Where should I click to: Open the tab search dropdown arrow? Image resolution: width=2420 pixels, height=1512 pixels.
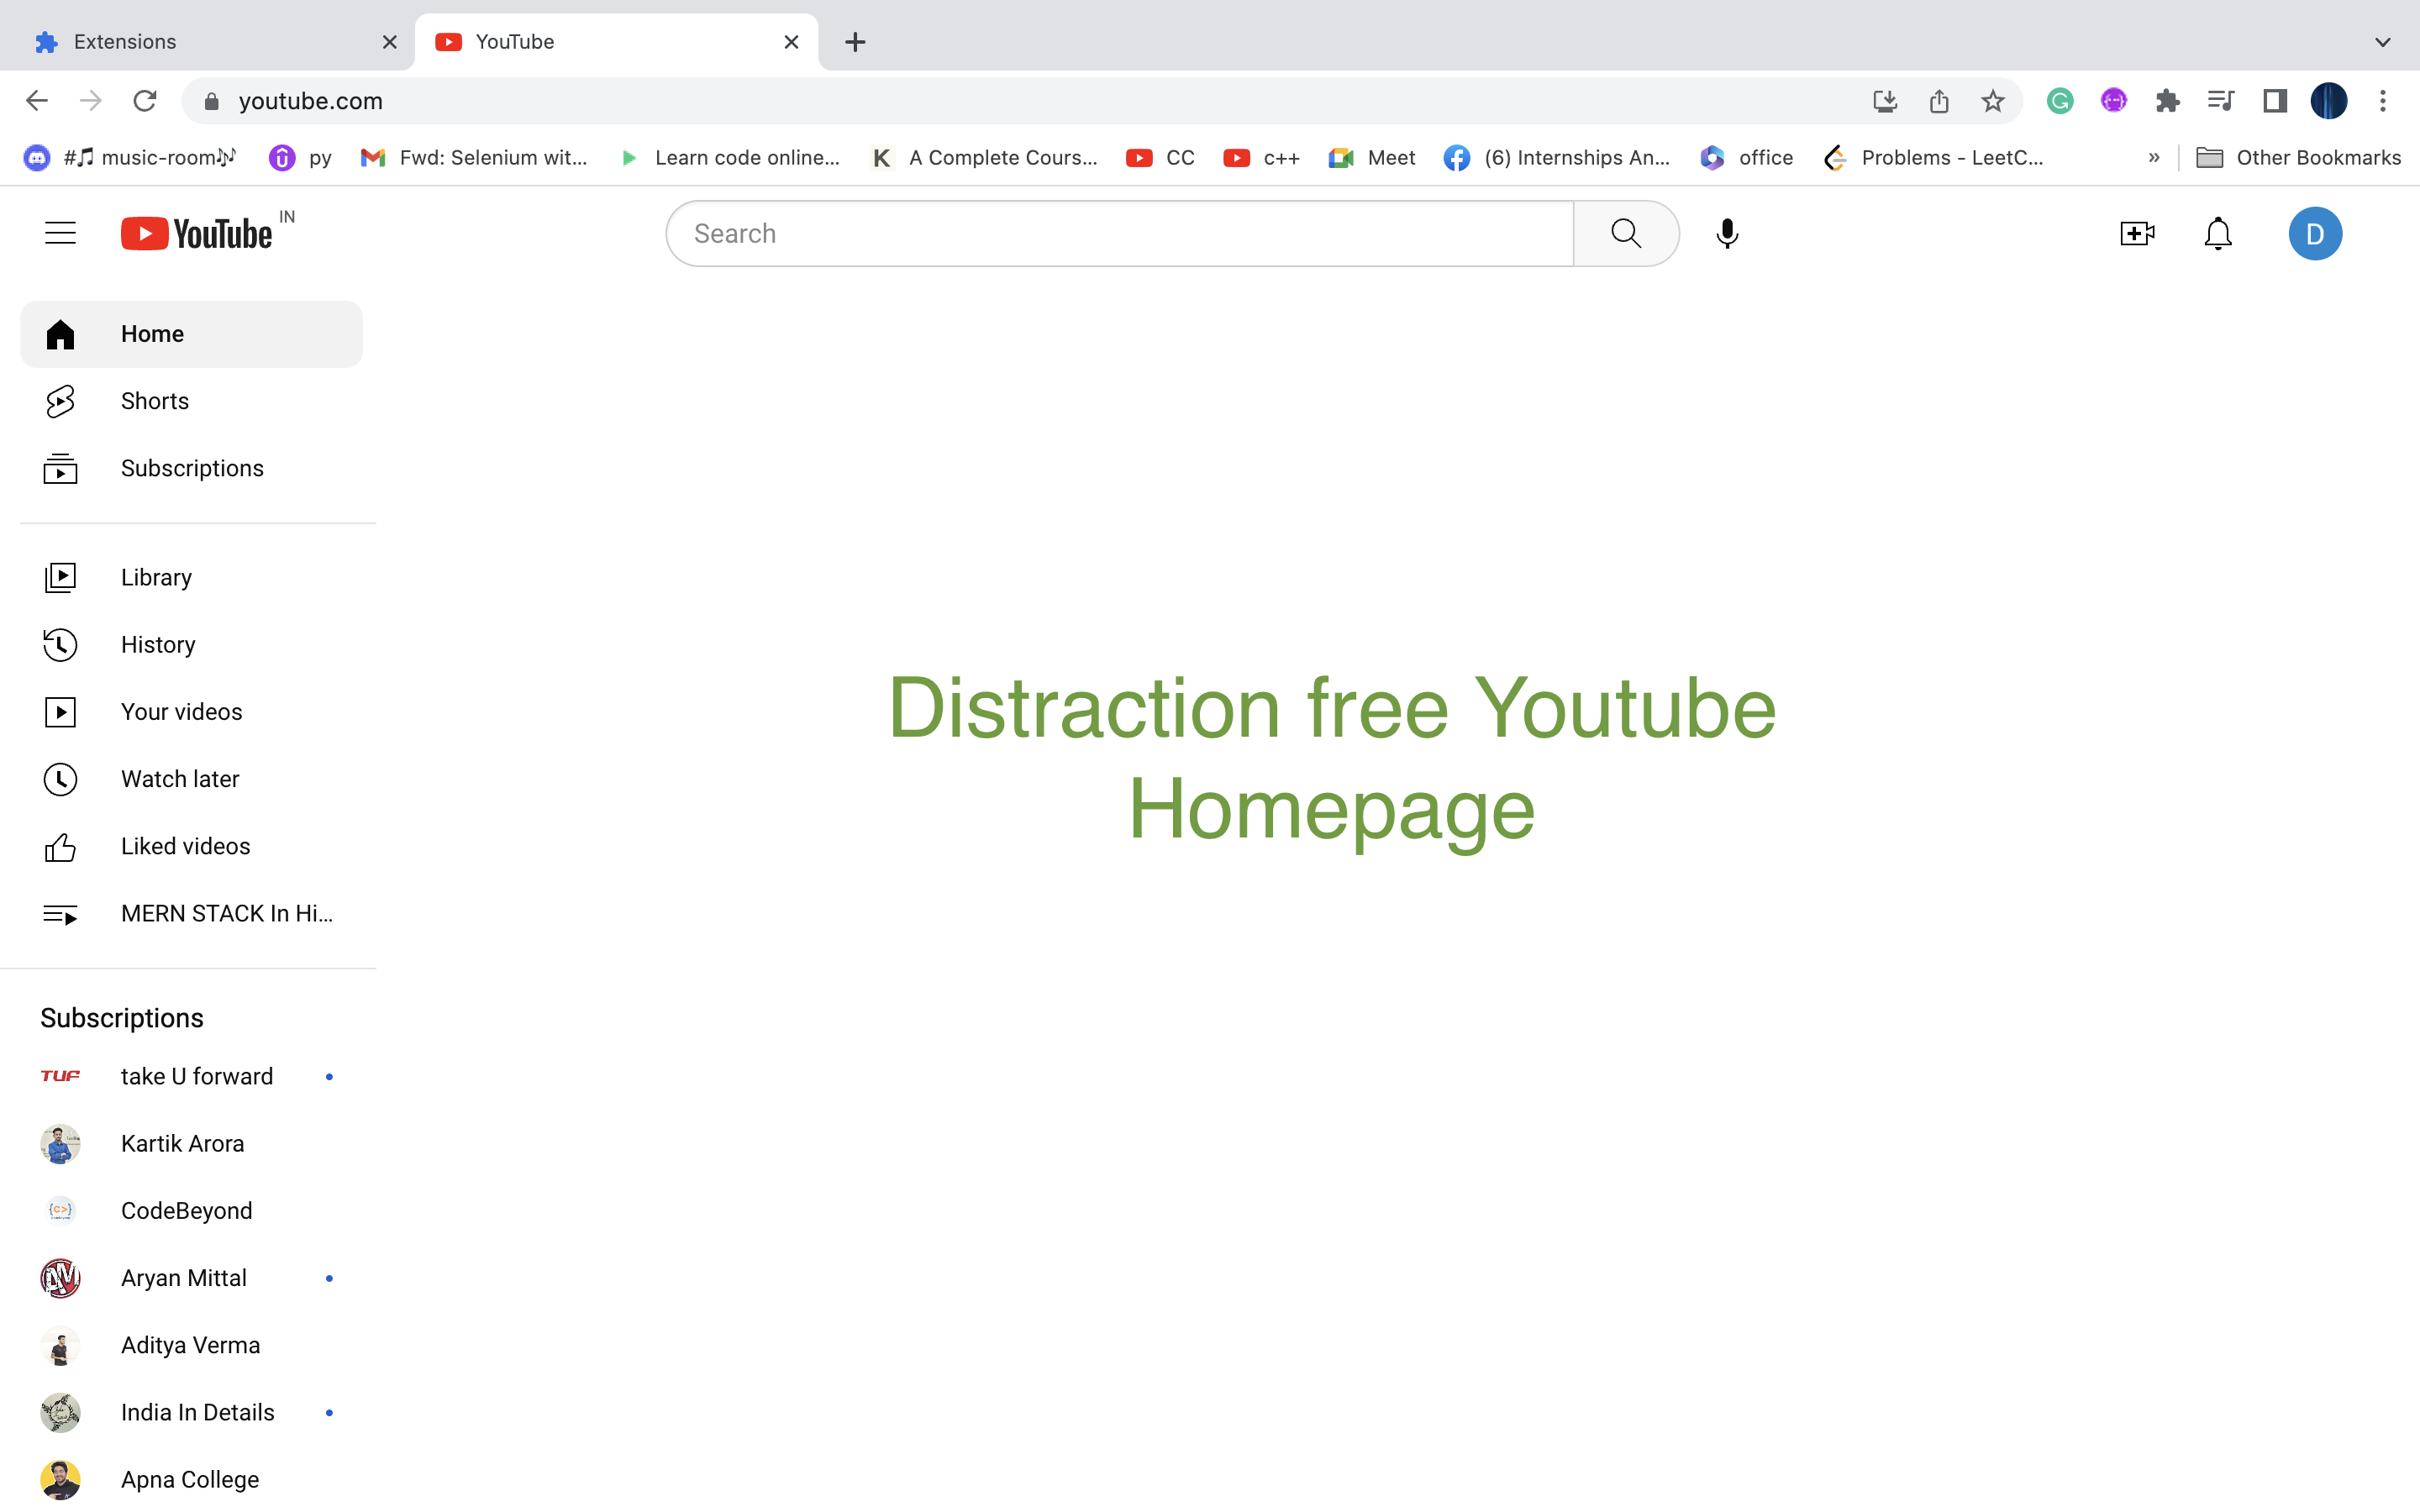(2383, 41)
